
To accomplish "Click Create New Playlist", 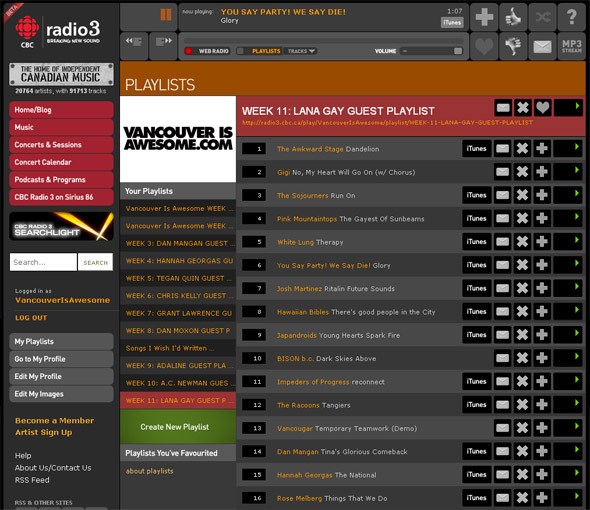I will coord(178,427).
